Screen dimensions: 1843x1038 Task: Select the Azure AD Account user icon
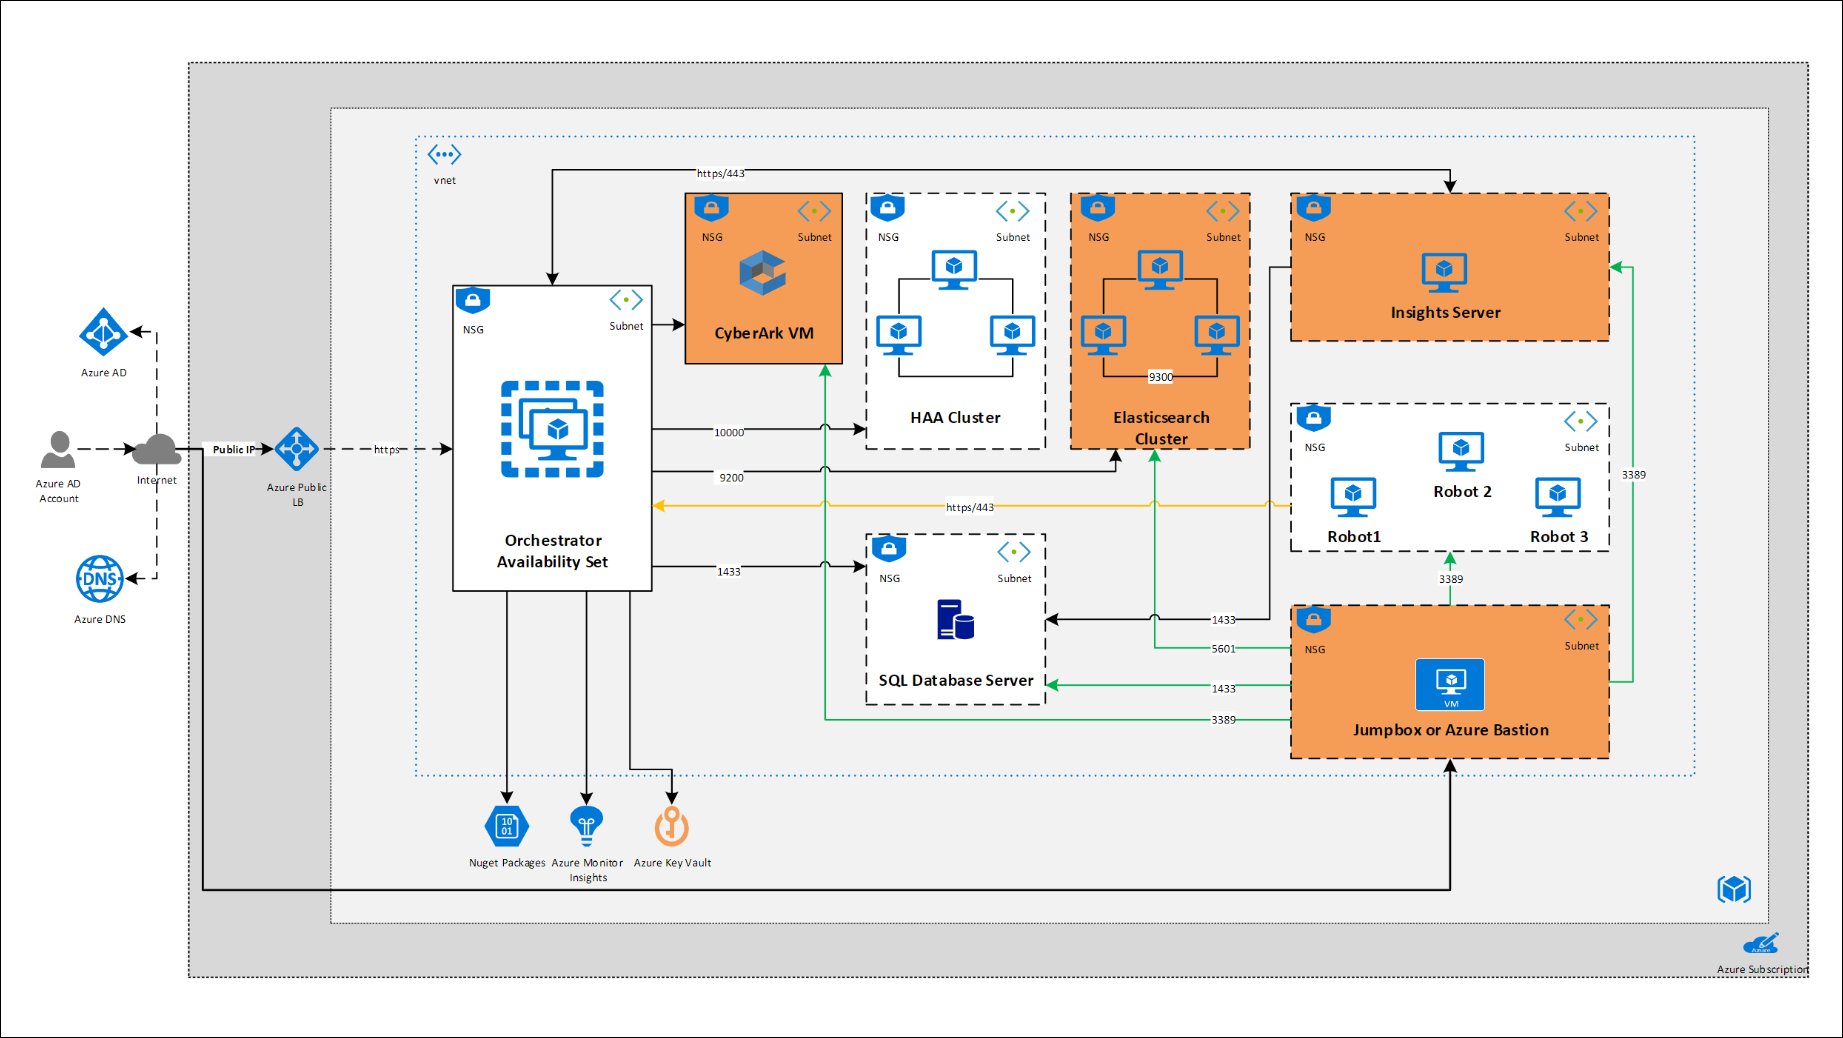click(58, 450)
